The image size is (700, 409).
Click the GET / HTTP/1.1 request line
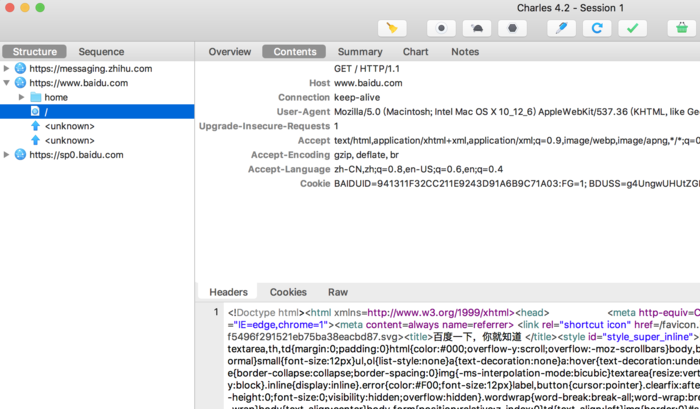367,68
